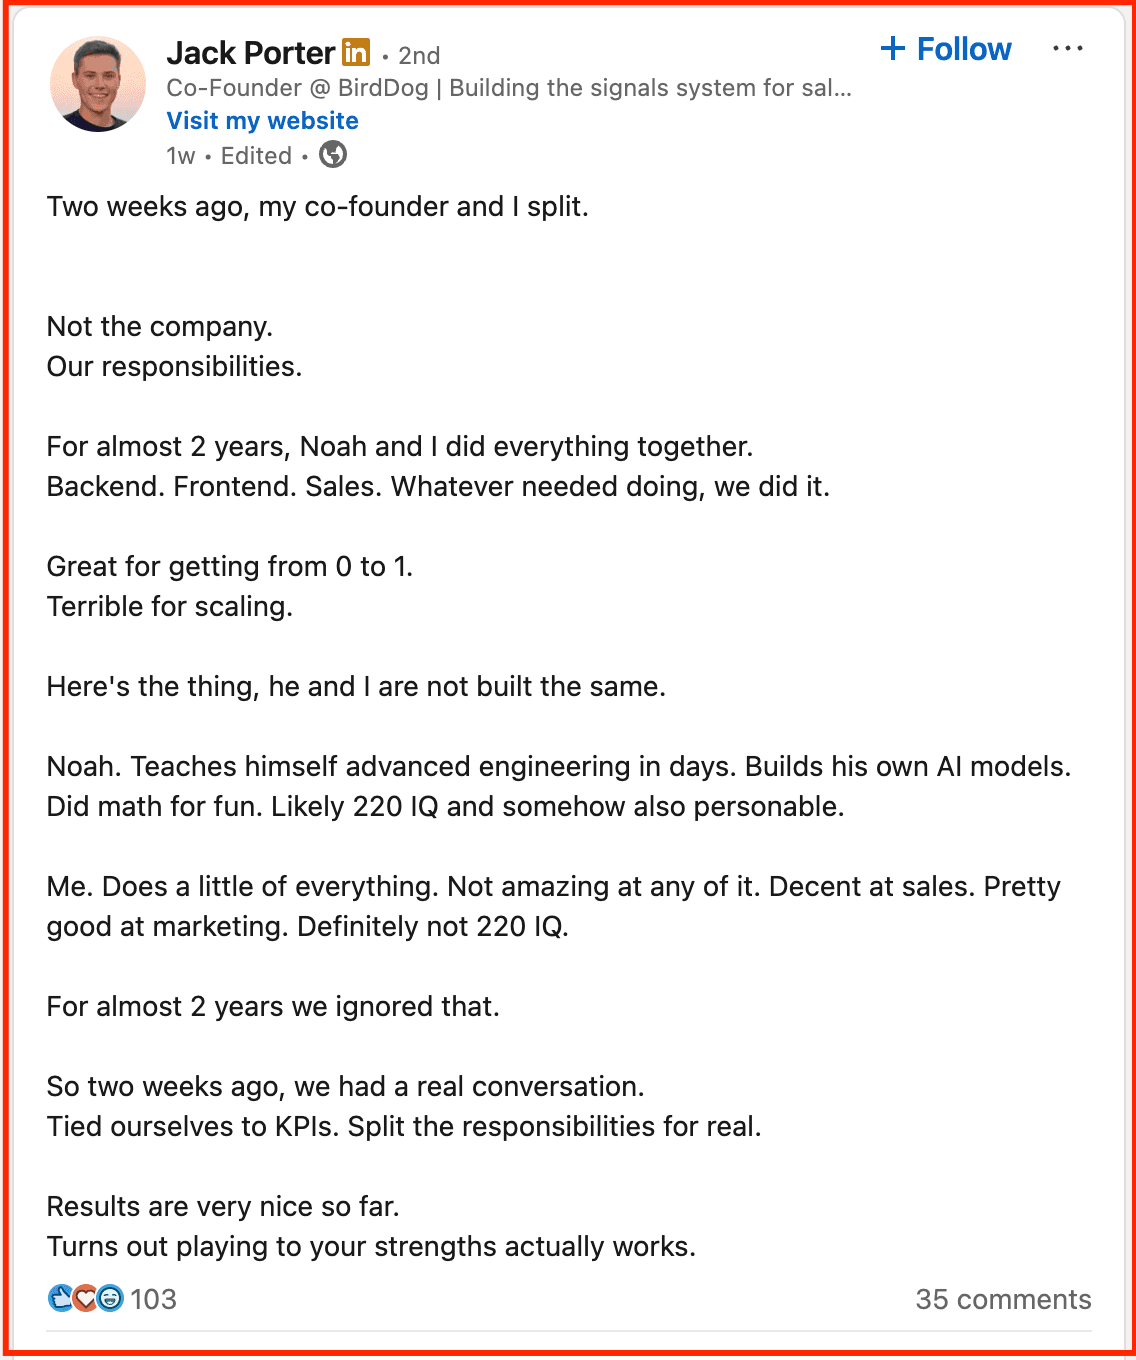Click the gold LinkedIn Premium badge
The width and height of the screenshot is (1136, 1360).
click(x=356, y=52)
